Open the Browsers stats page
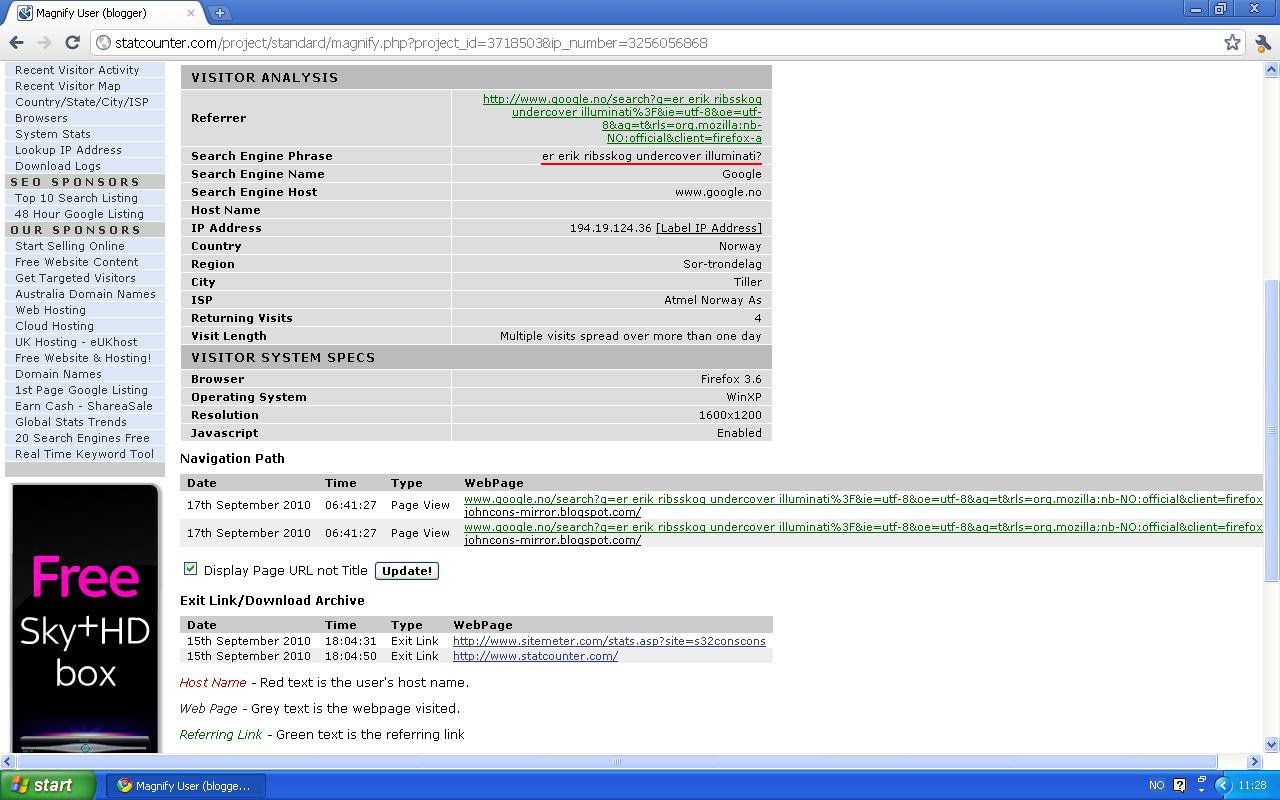The width and height of the screenshot is (1280, 800). [x=41, y=118]
